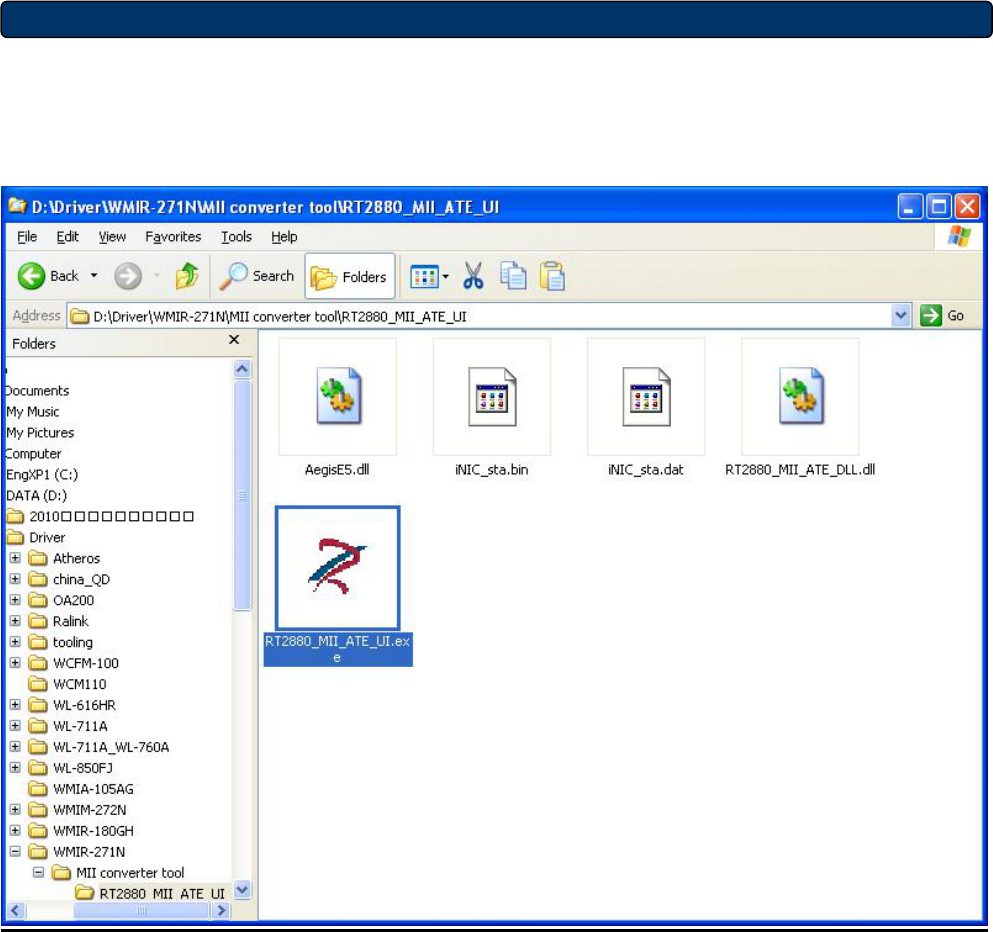Select the WMIR-180GH folder in tree
This screenshot has height=932, width=993.
[x=93, y=831]
